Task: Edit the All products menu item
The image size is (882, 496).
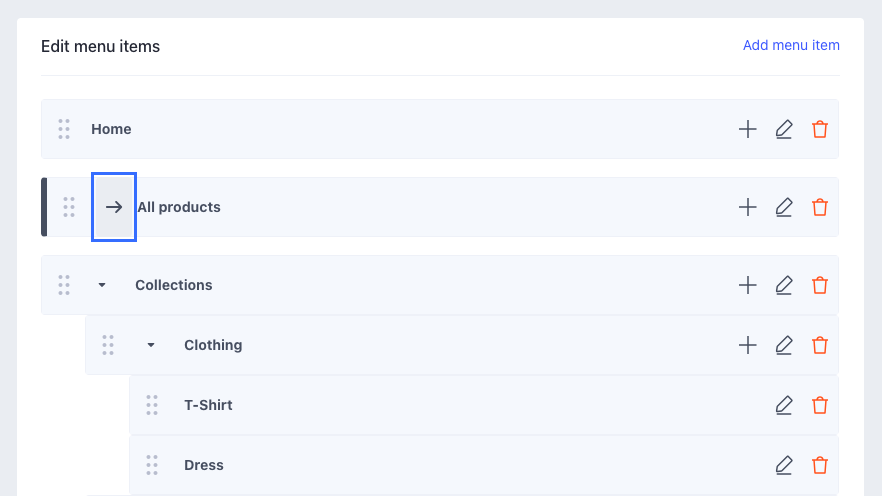Action: 784,207
